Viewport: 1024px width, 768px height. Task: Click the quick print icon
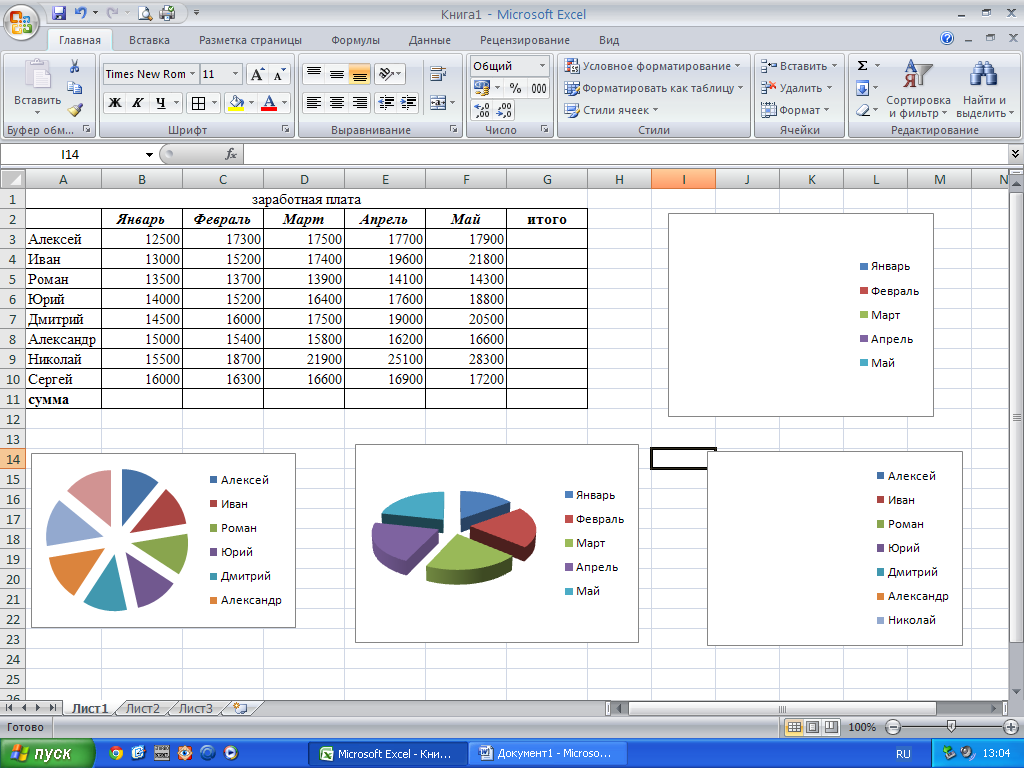167,12
